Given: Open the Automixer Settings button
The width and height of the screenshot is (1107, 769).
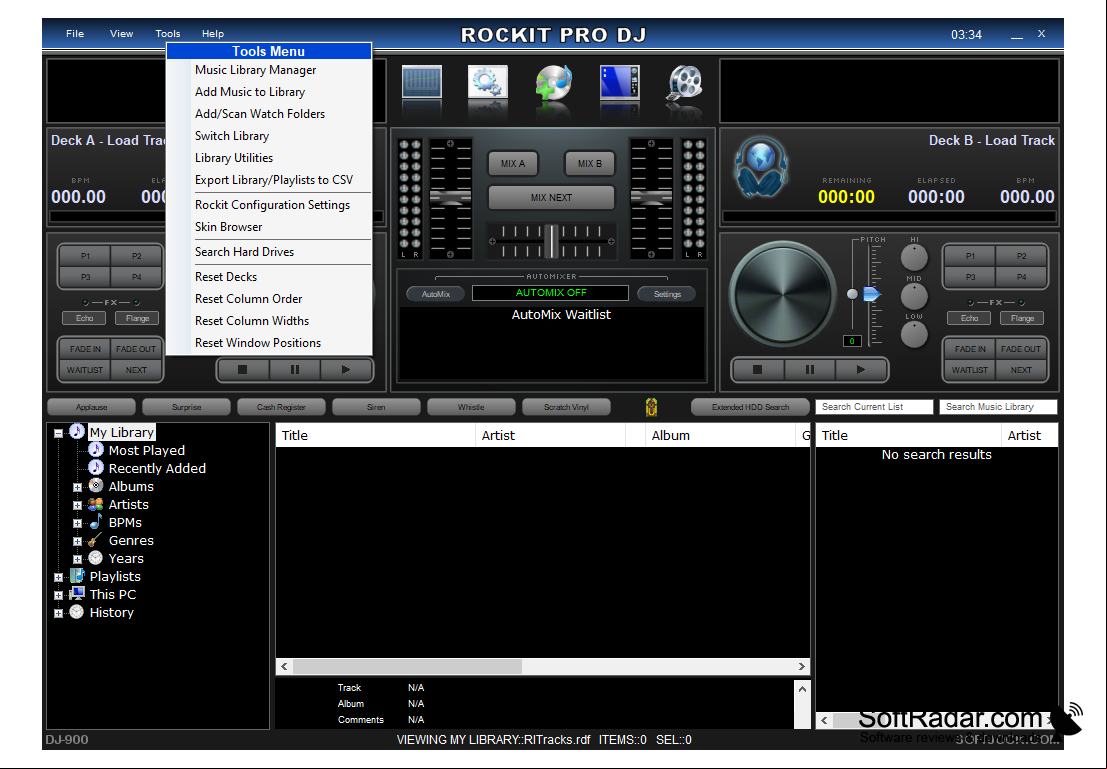Looking at the screenshot, I should [667, 294].
